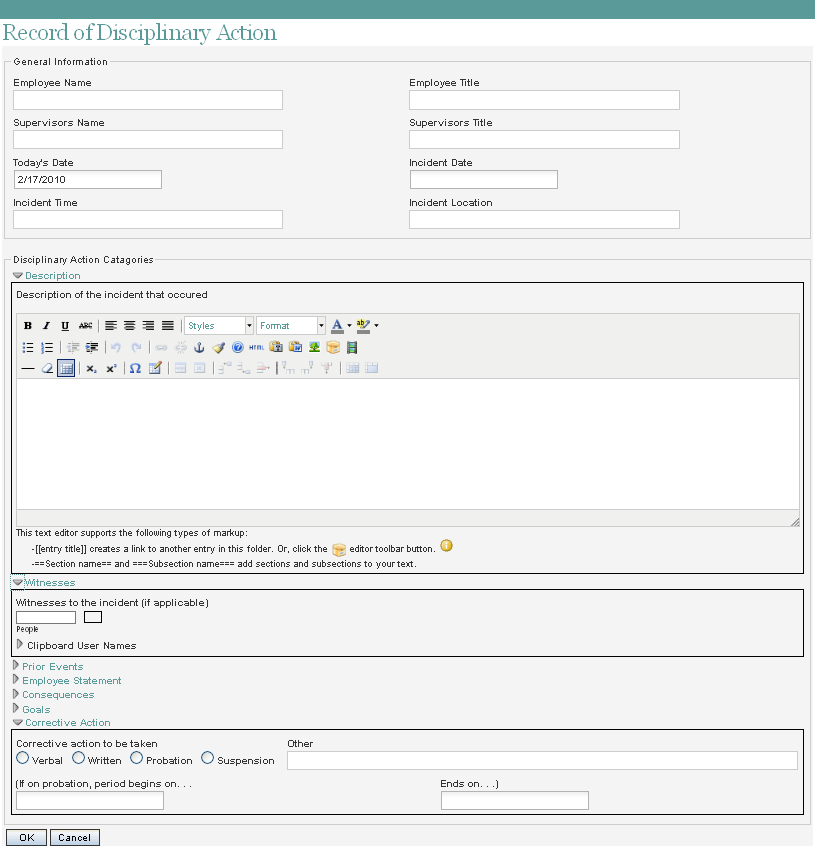Screen dimensions: 815x850
Task: Apply underline formatting
Action: tap(65, 326)
